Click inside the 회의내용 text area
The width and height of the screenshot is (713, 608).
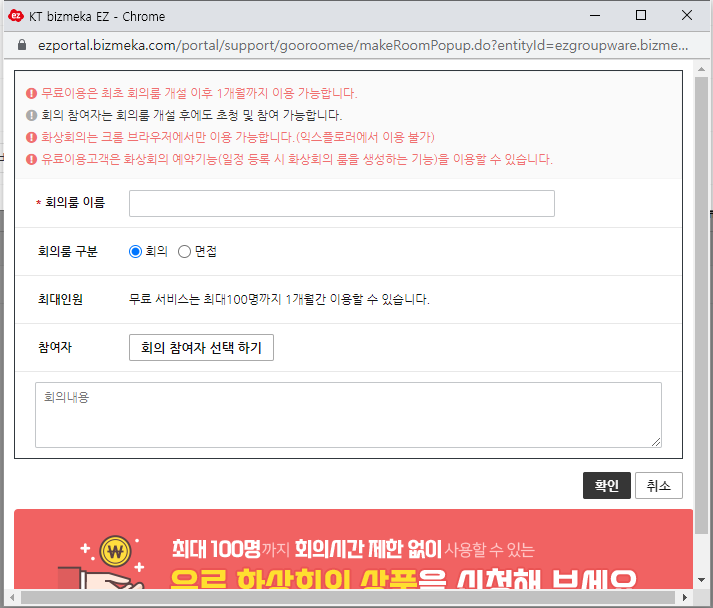click(348, 414)
